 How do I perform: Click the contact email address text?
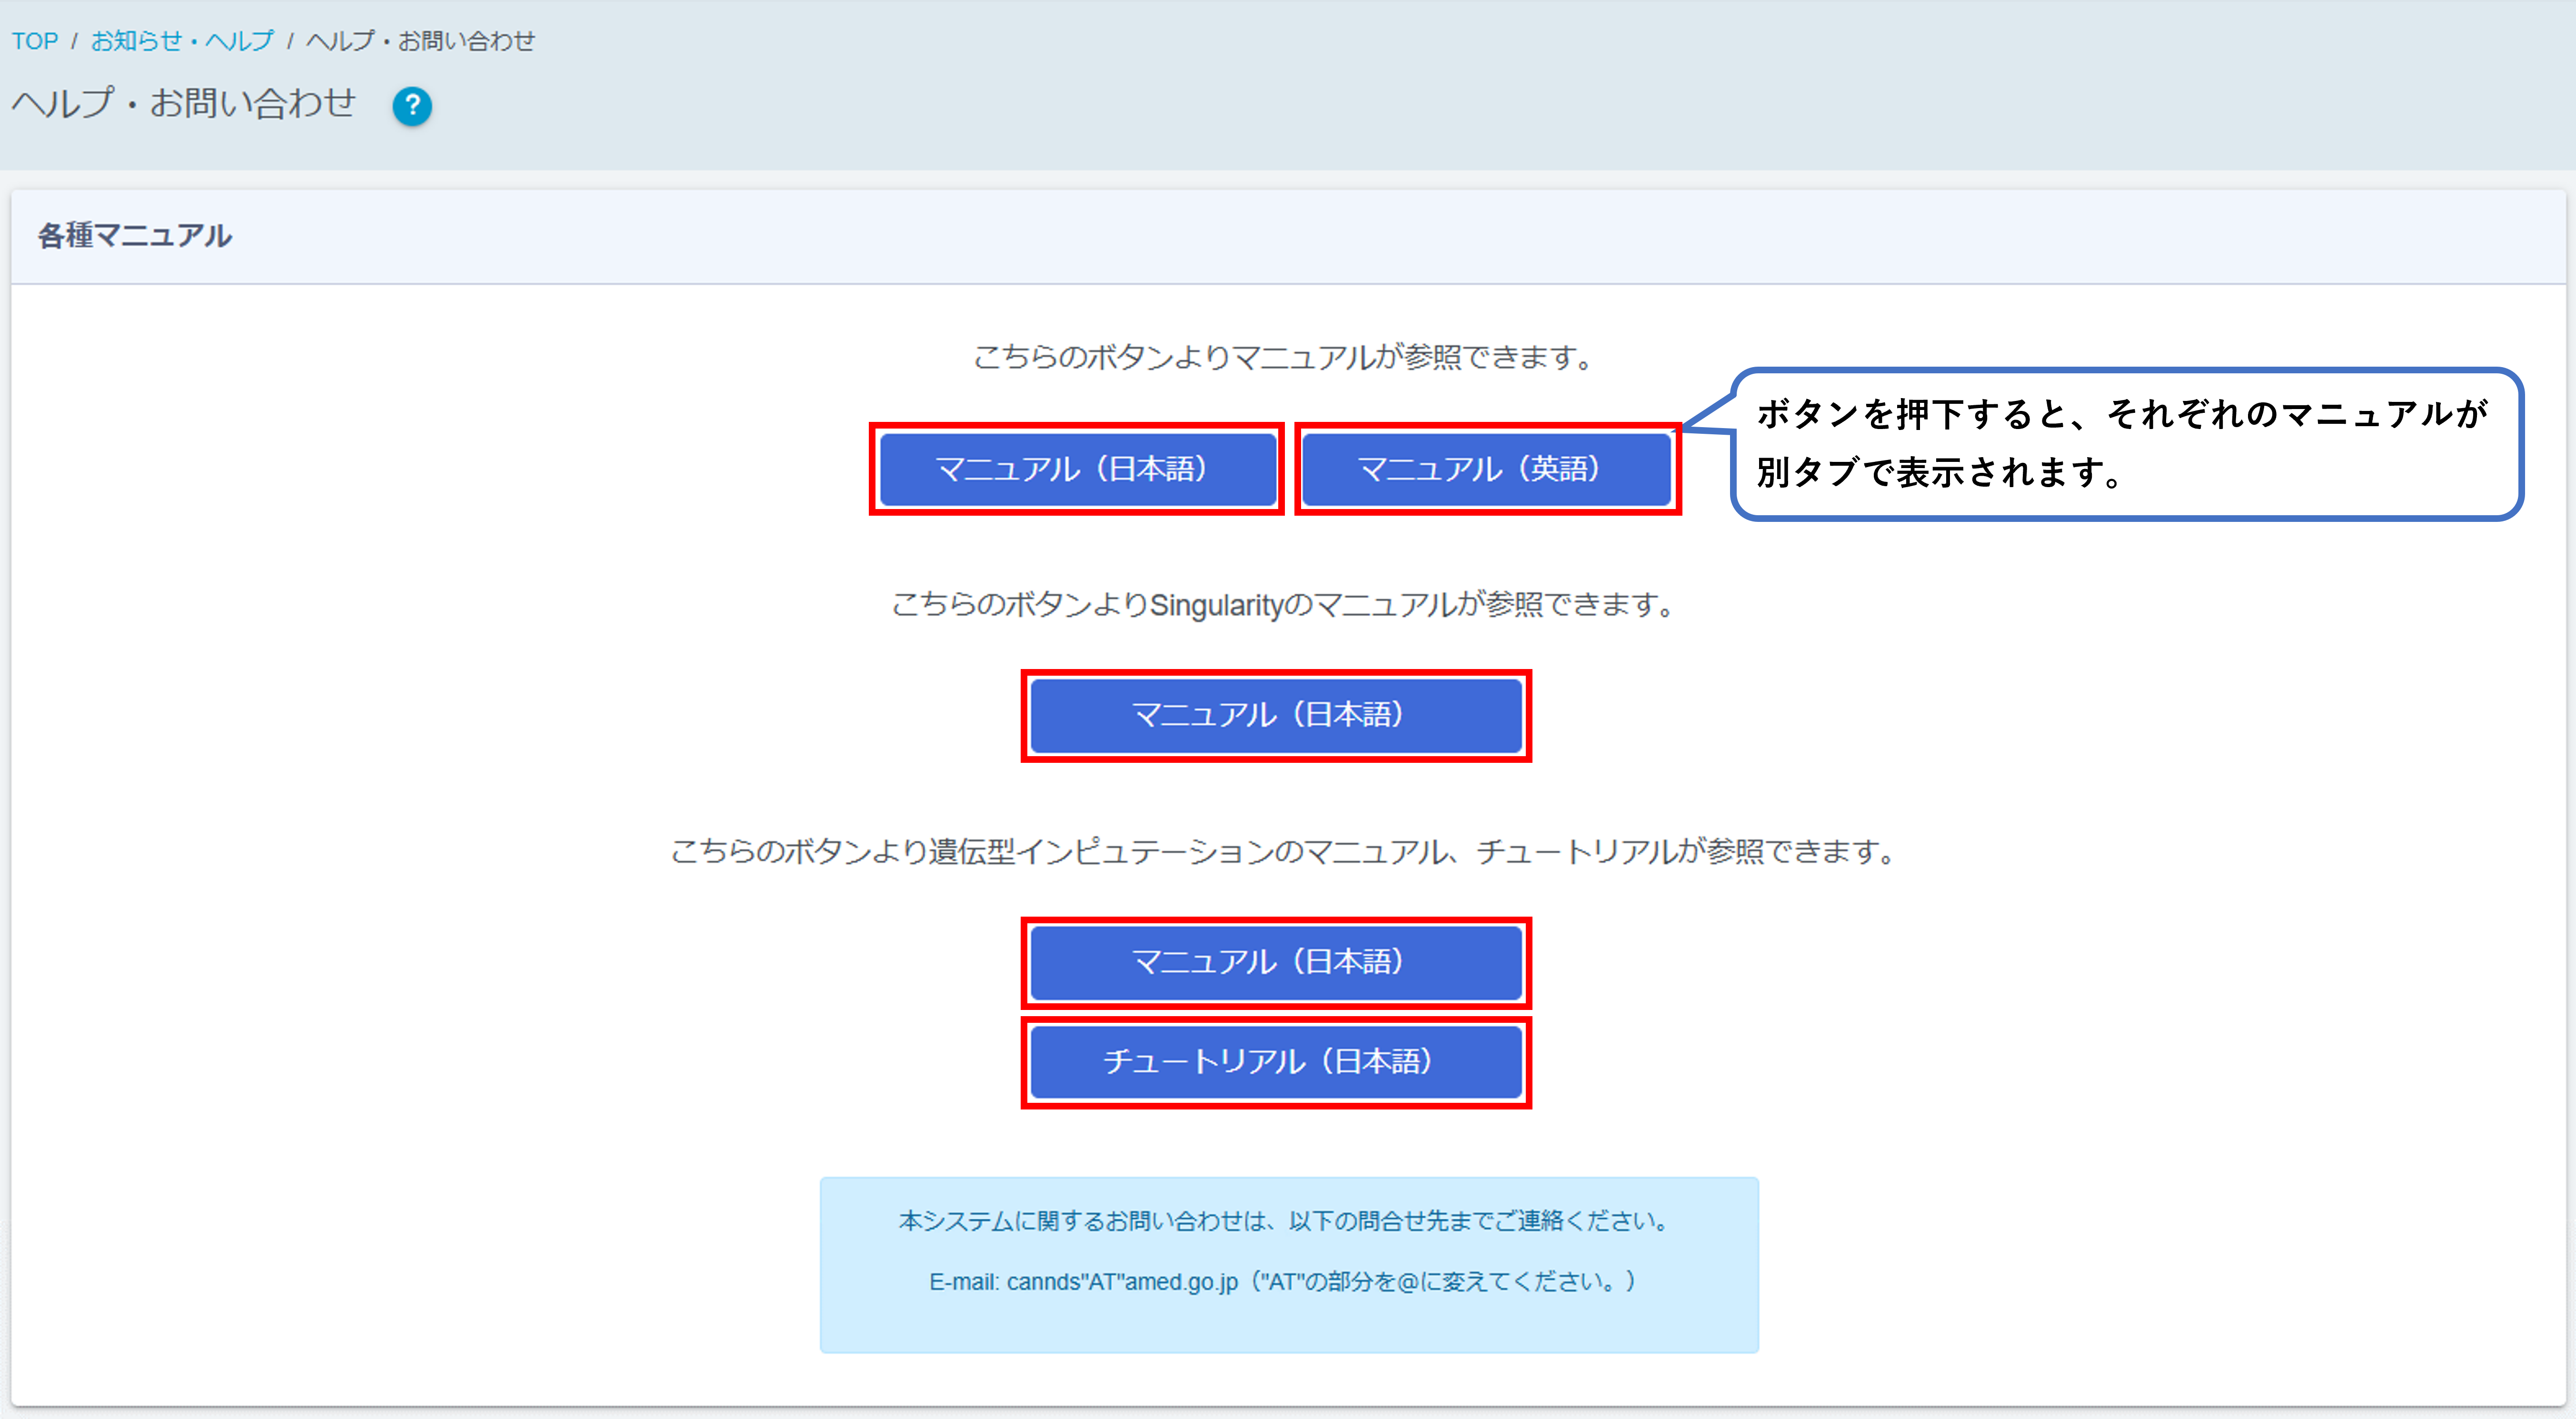[1290, 1282]
